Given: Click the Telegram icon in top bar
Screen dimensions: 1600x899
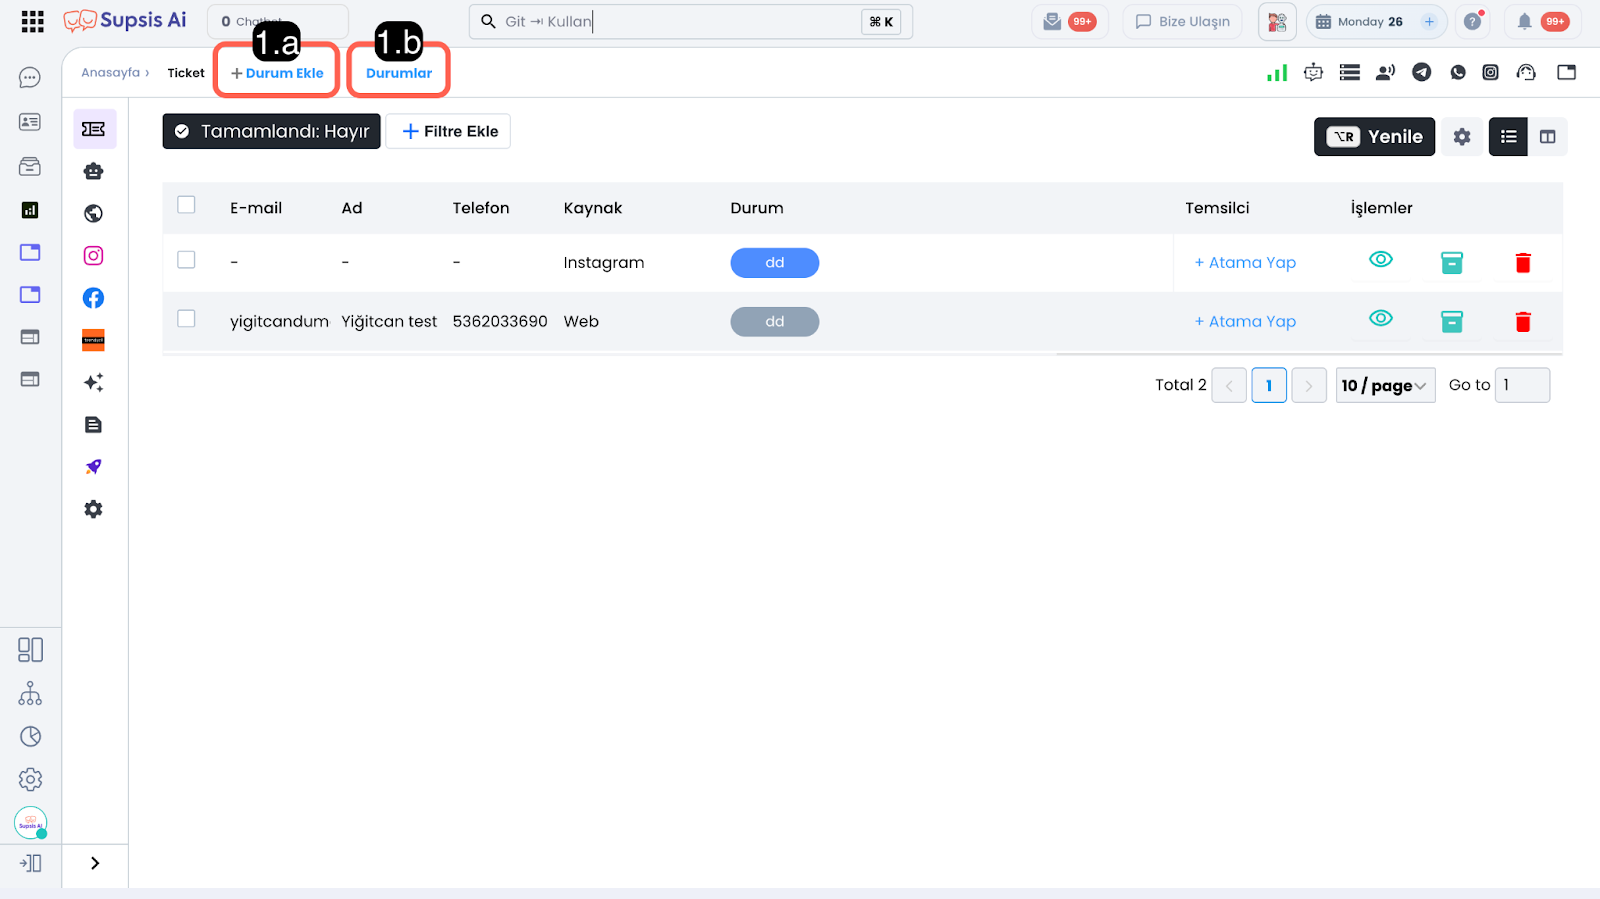Looking at the screenshot, I should pos(1421,72).
